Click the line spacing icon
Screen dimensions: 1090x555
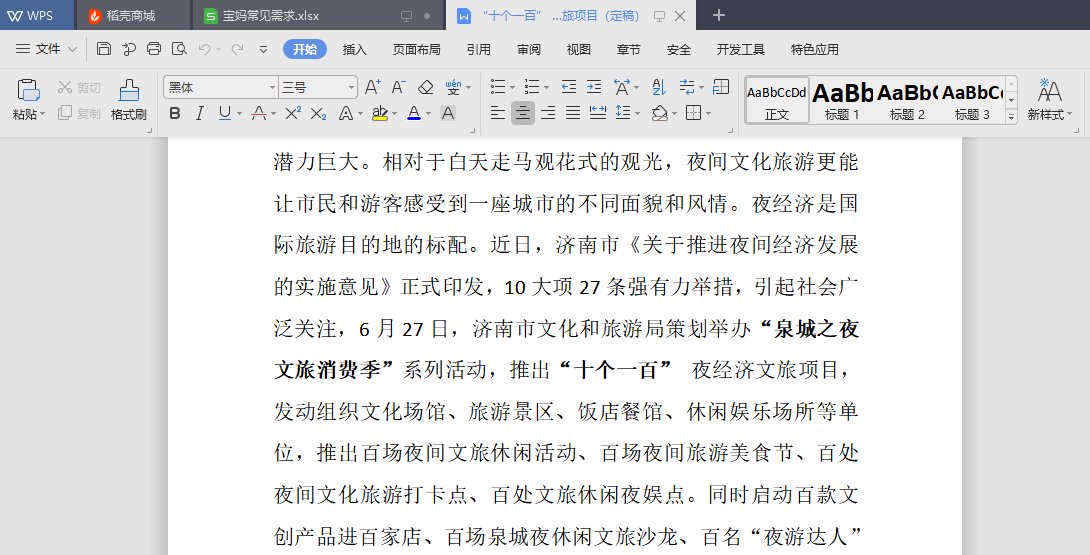(x=623, y=113)
